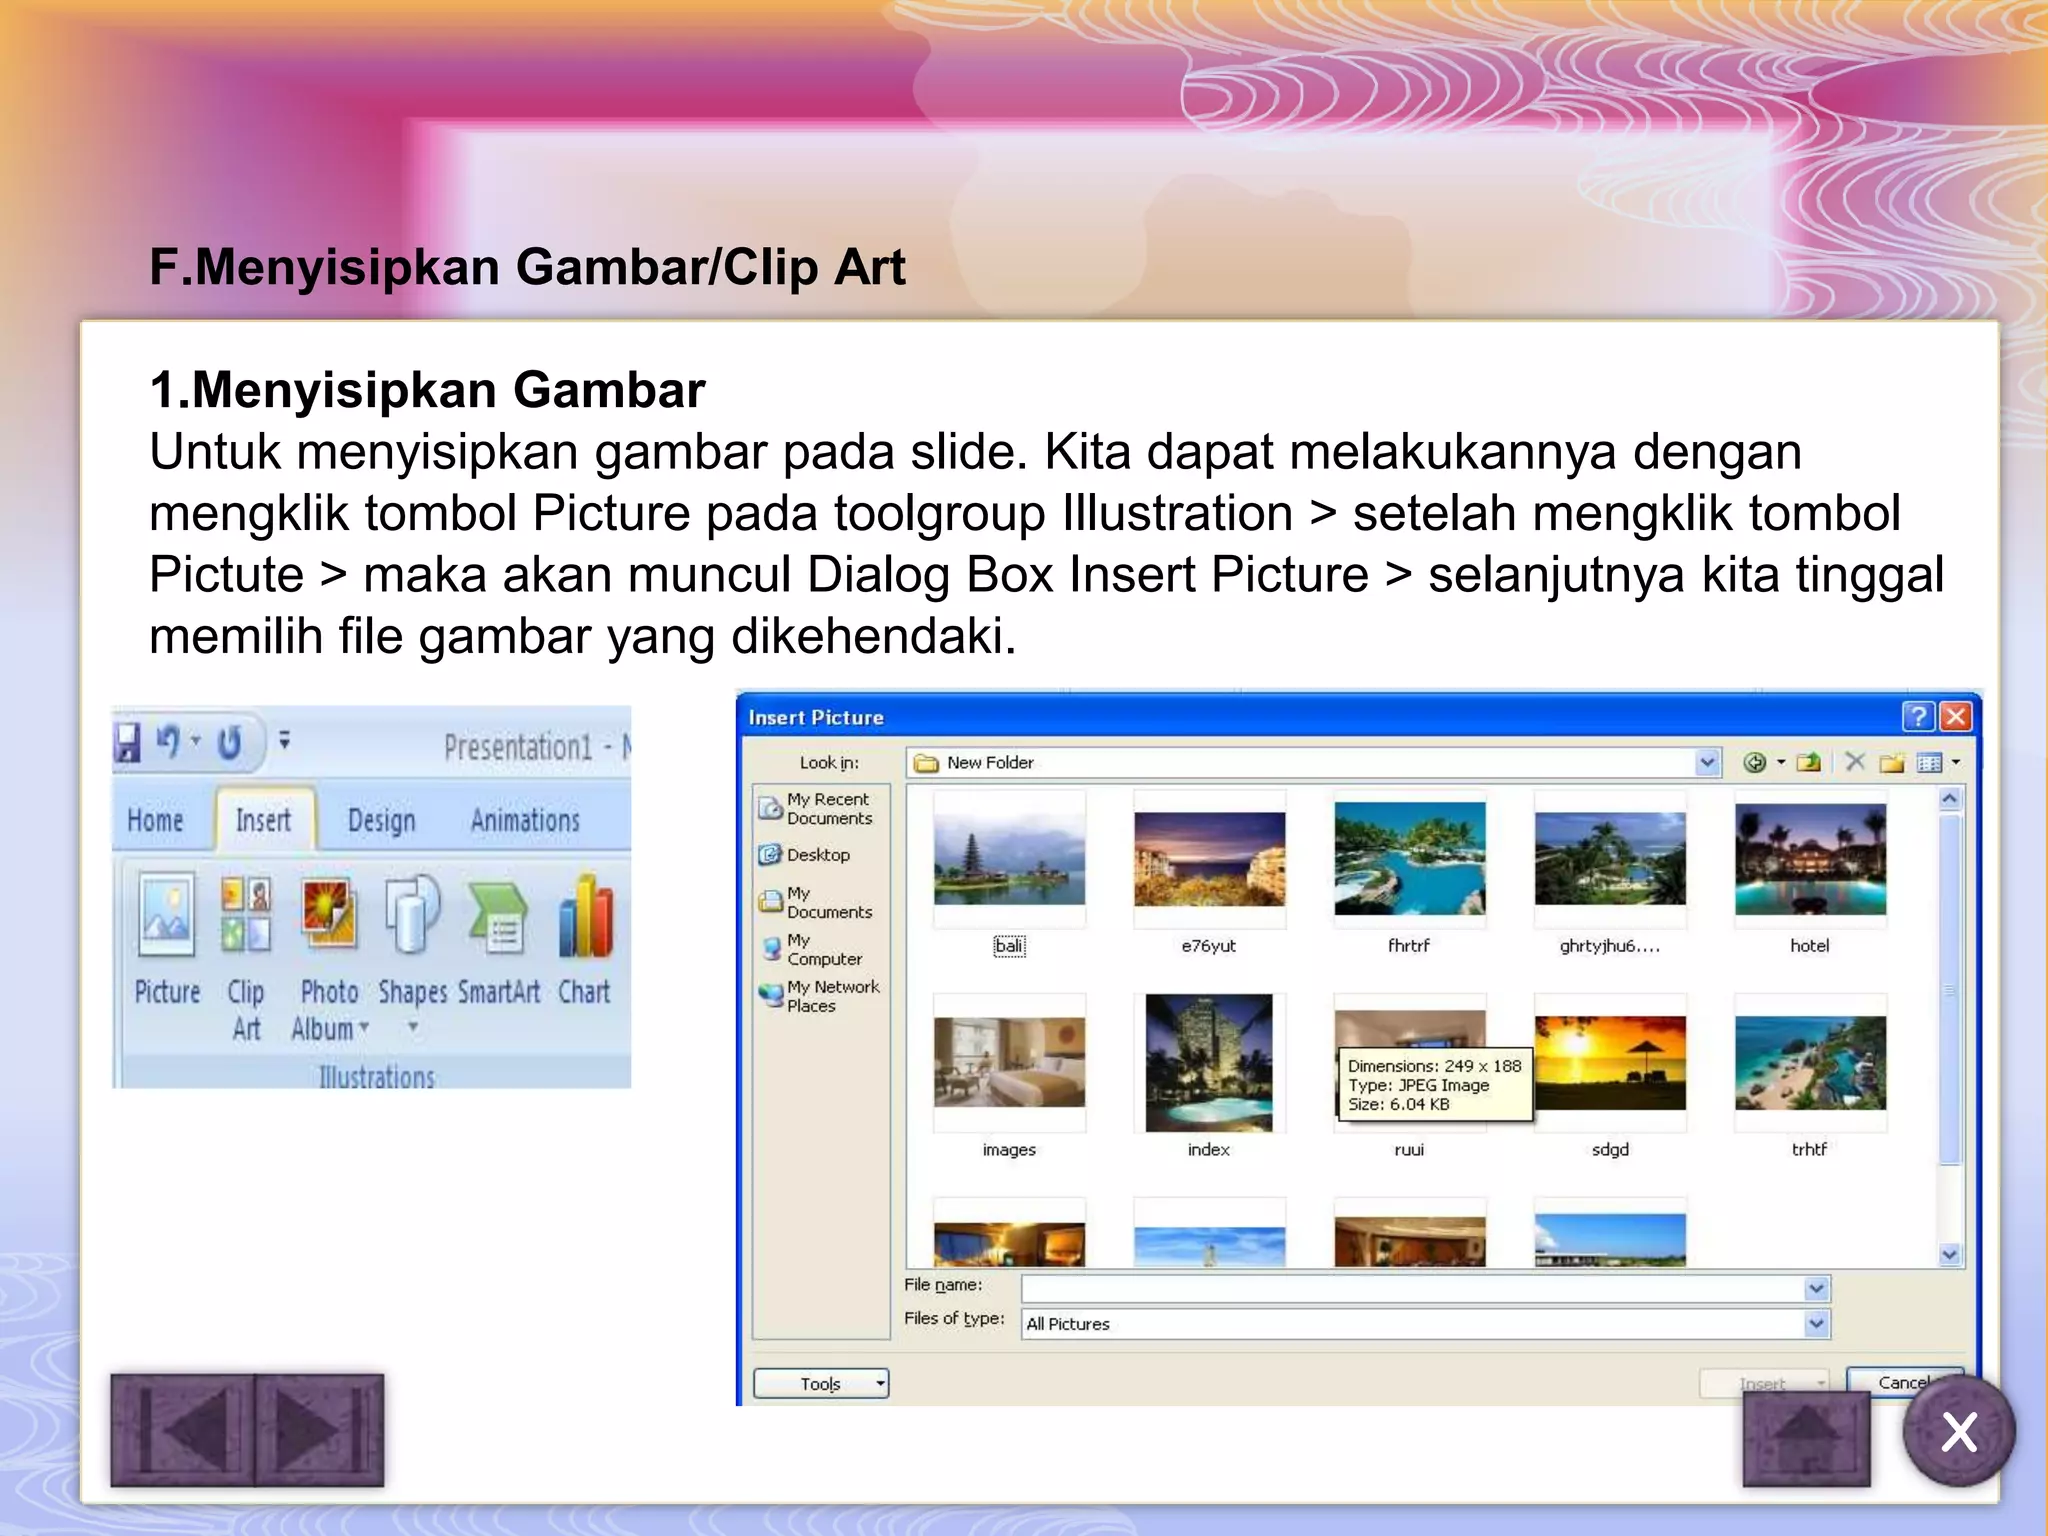
Task: Select the hotel image thumbnail
Action: click(1810, 860)
